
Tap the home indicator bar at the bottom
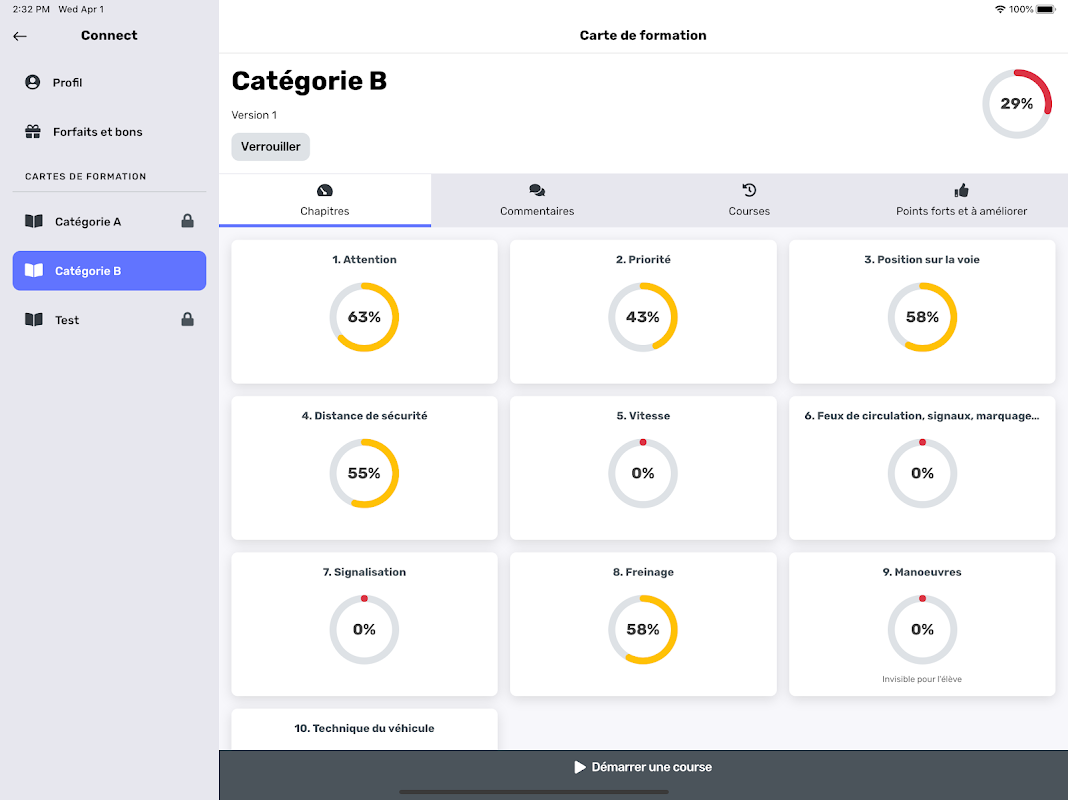tap(533, 792)
